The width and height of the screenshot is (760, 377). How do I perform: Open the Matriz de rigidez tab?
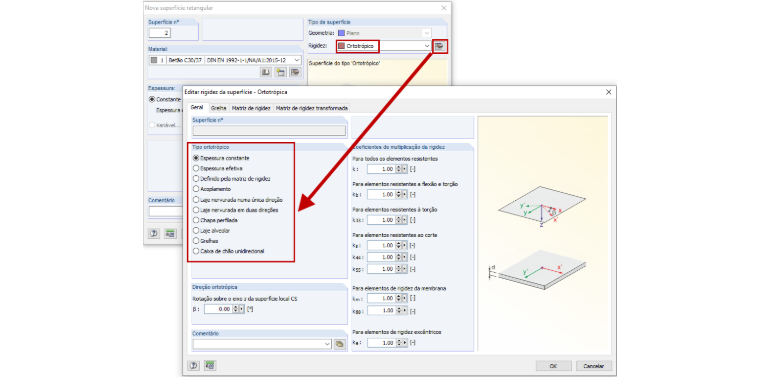[x=251, y=108]
